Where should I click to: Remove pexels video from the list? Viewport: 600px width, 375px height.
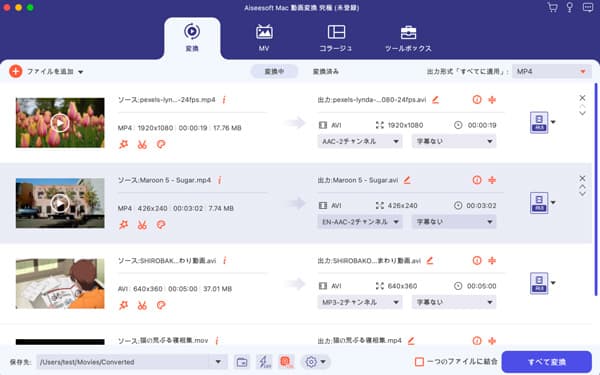coord(582,98)
